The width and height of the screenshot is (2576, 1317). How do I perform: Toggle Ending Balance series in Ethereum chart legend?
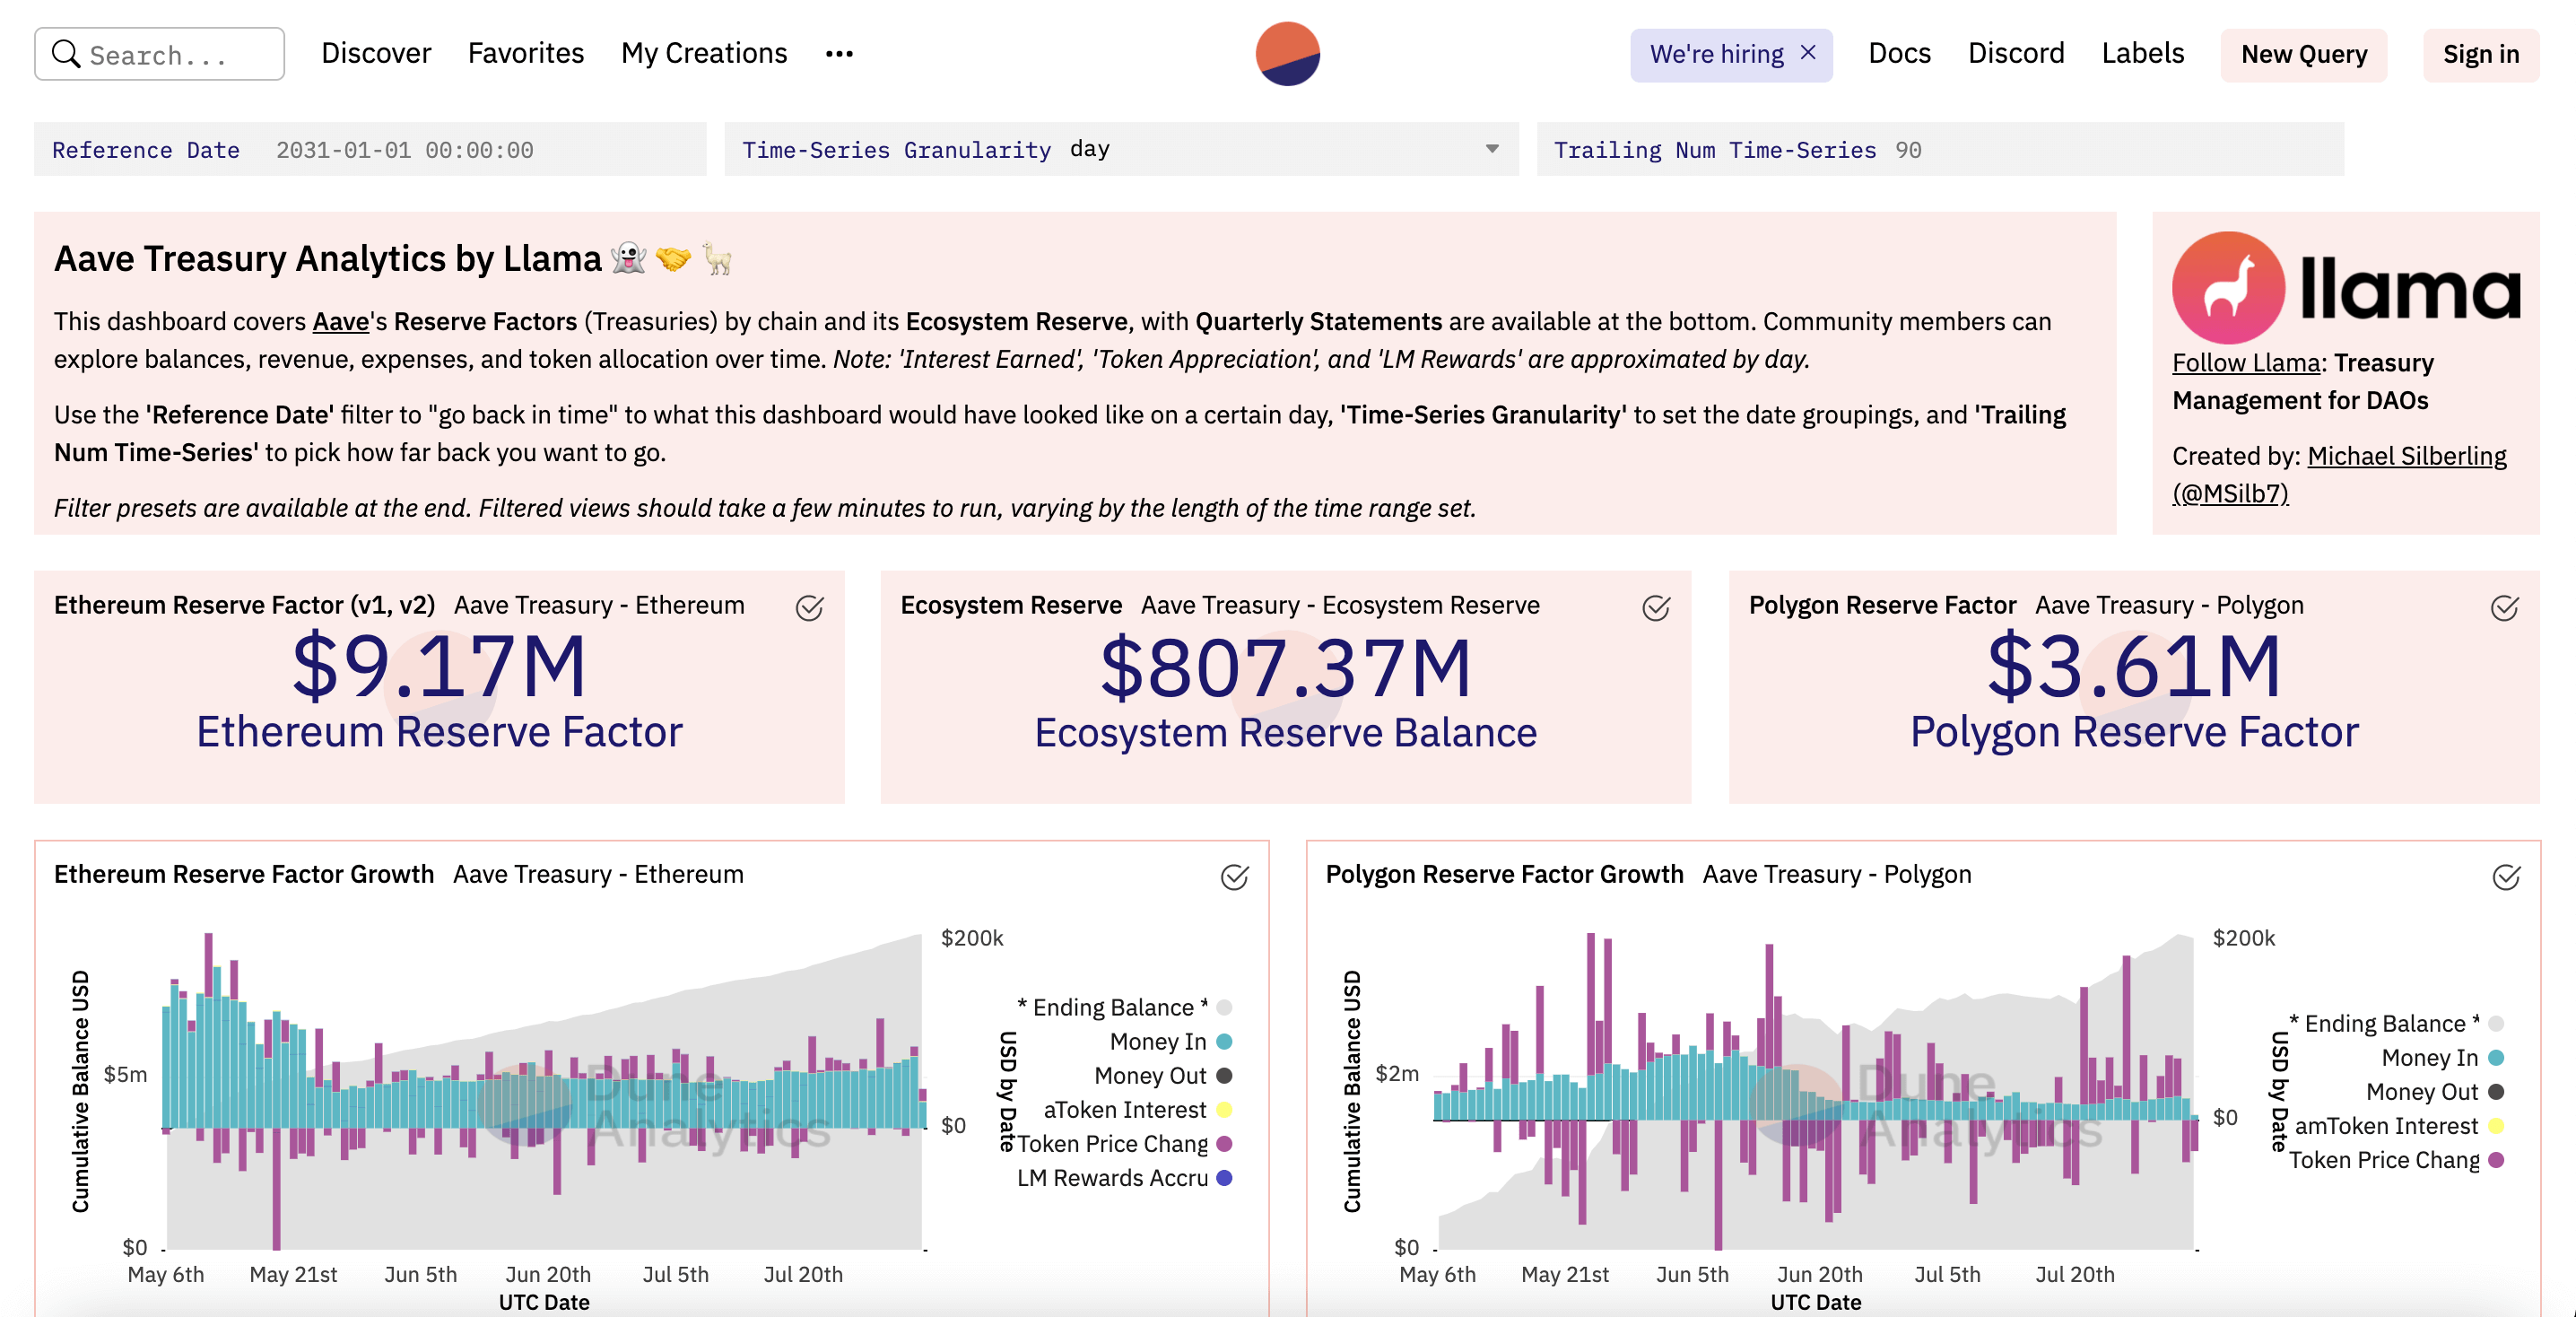(1124, 1008)
